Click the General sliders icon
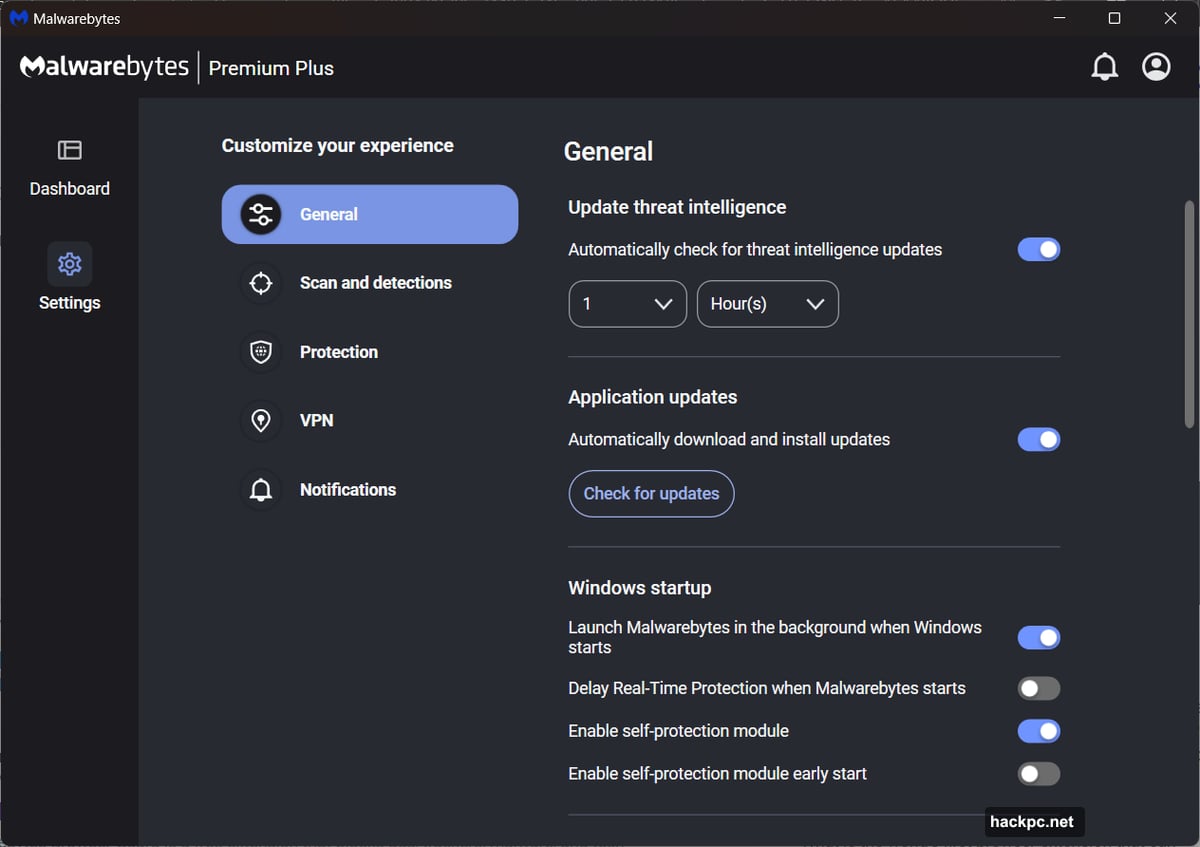 coord(260,214)
